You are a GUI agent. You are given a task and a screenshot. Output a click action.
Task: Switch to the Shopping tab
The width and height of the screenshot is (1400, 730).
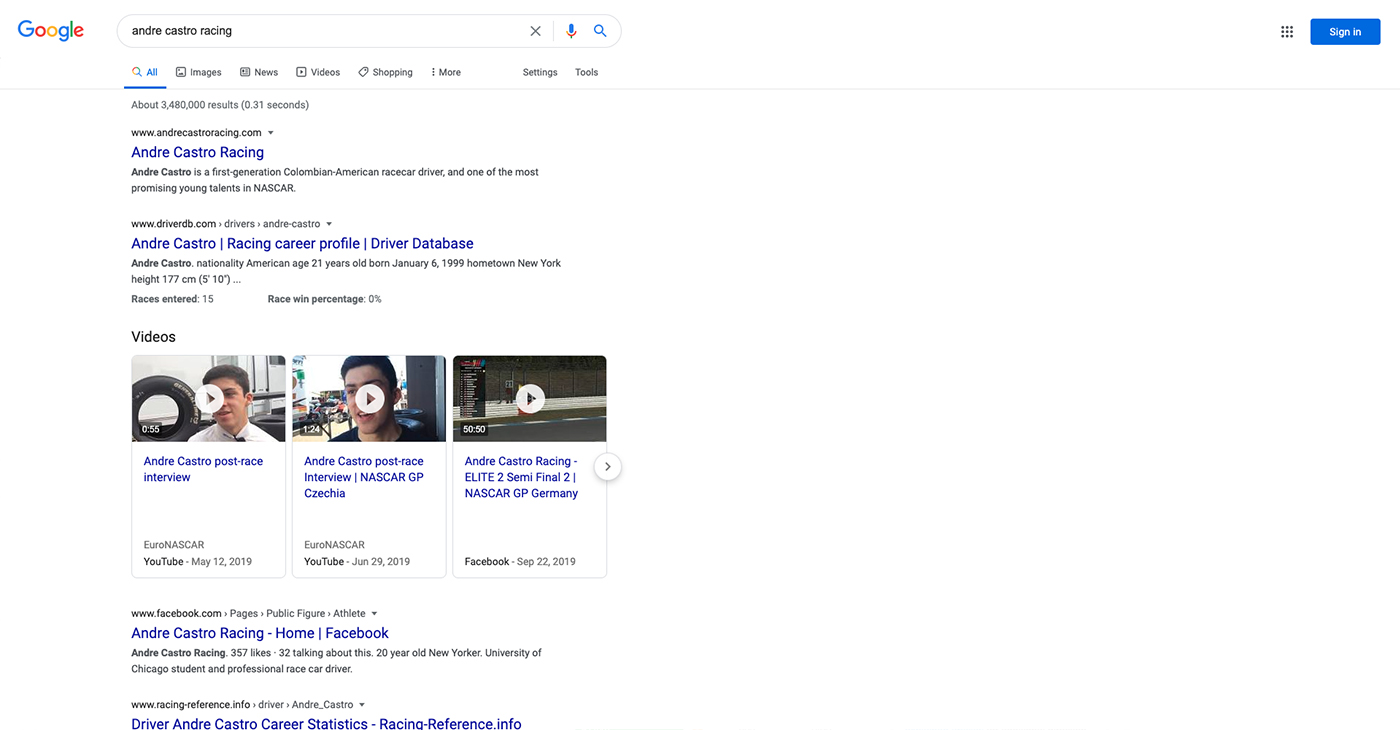386,72
